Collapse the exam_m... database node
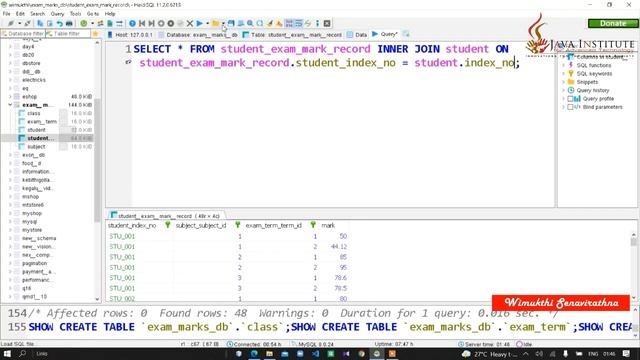 [x=10, y=105]
